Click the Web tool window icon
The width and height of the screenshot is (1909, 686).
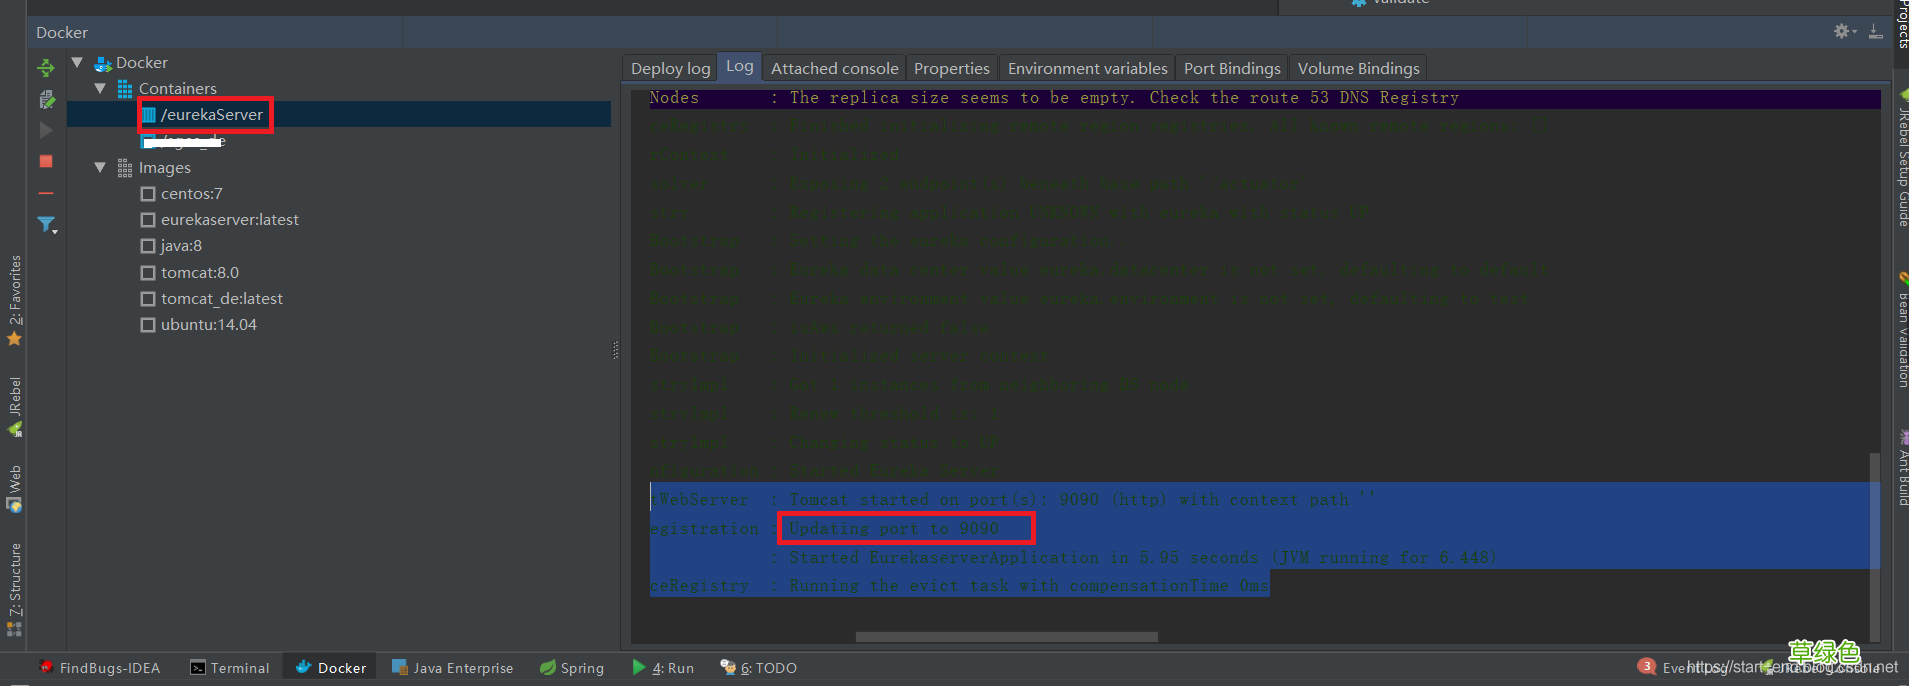click(x=14, y=505)
